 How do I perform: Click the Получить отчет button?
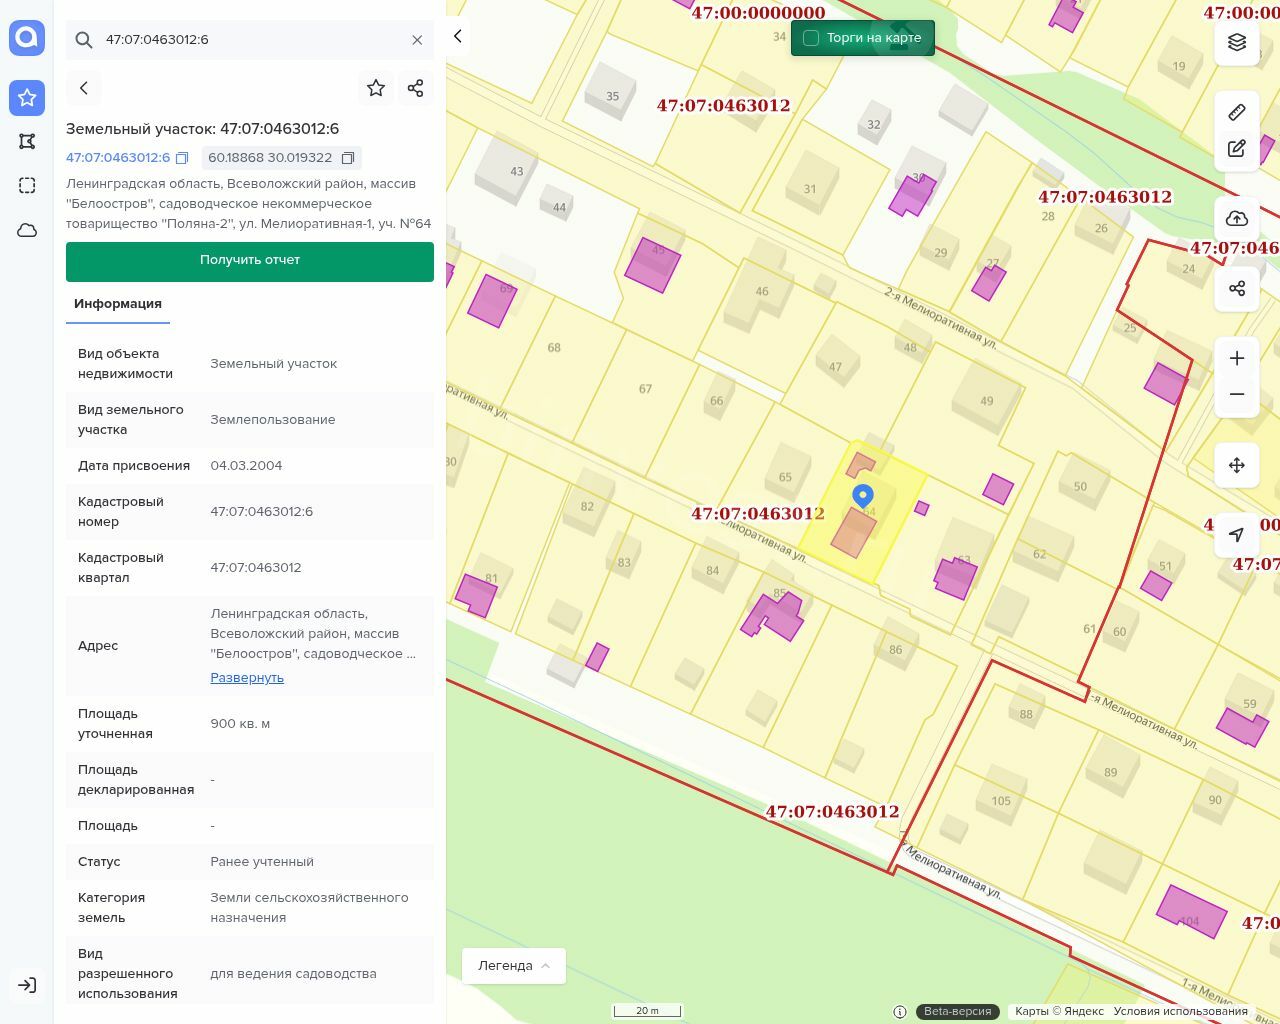click(x=250, y=260)
